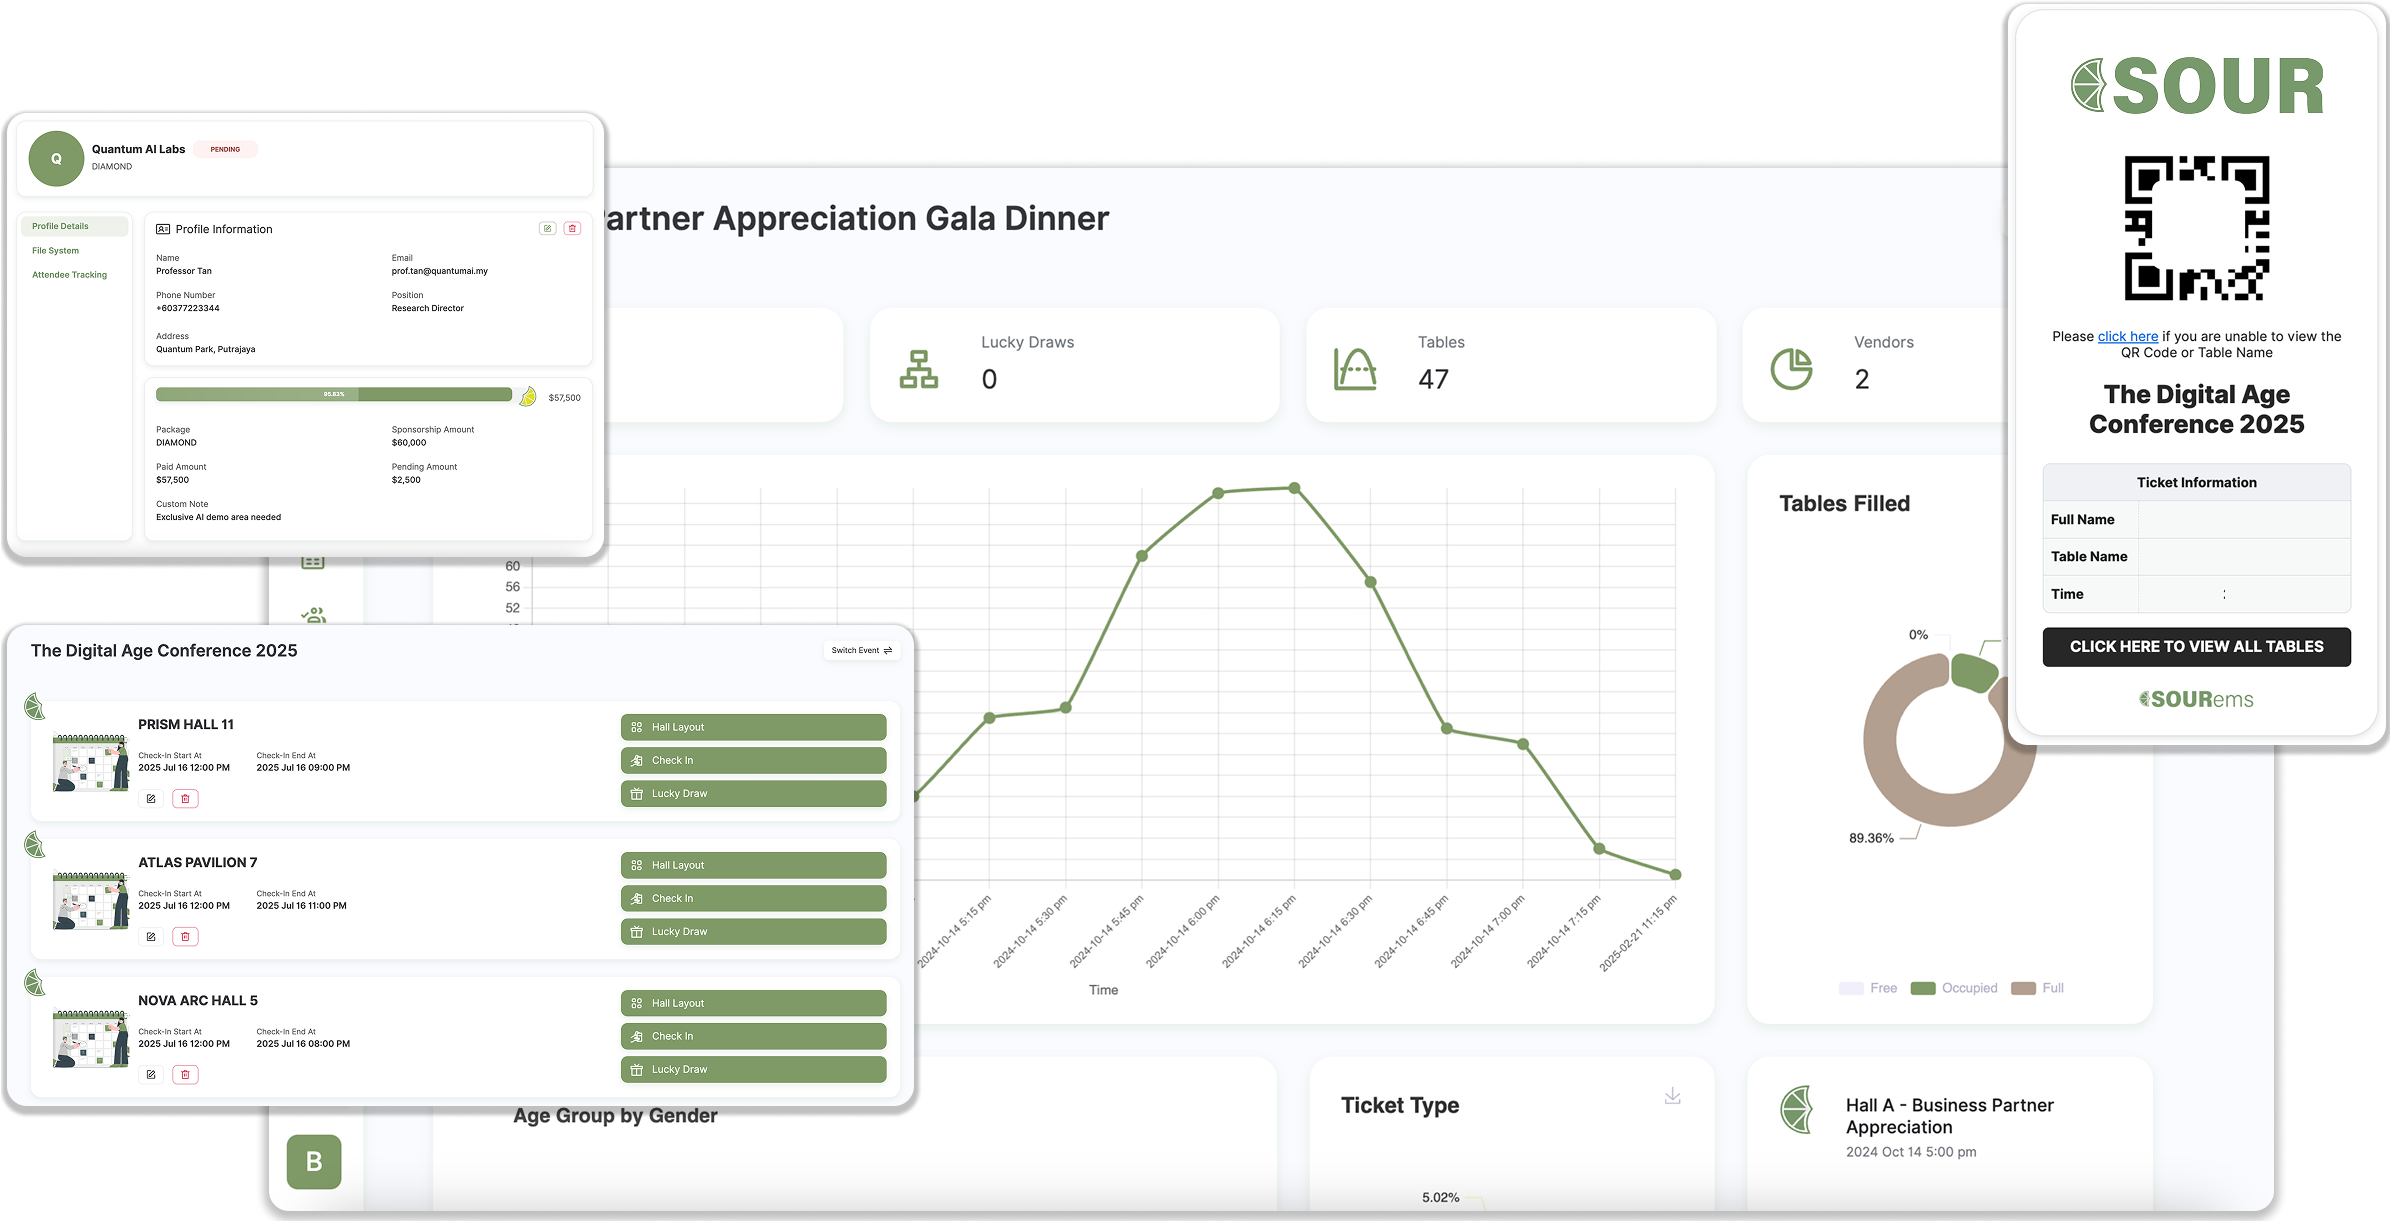Click the 'click here' link below the QR code
The image size is (2390, 1221).
point(2127,336)
